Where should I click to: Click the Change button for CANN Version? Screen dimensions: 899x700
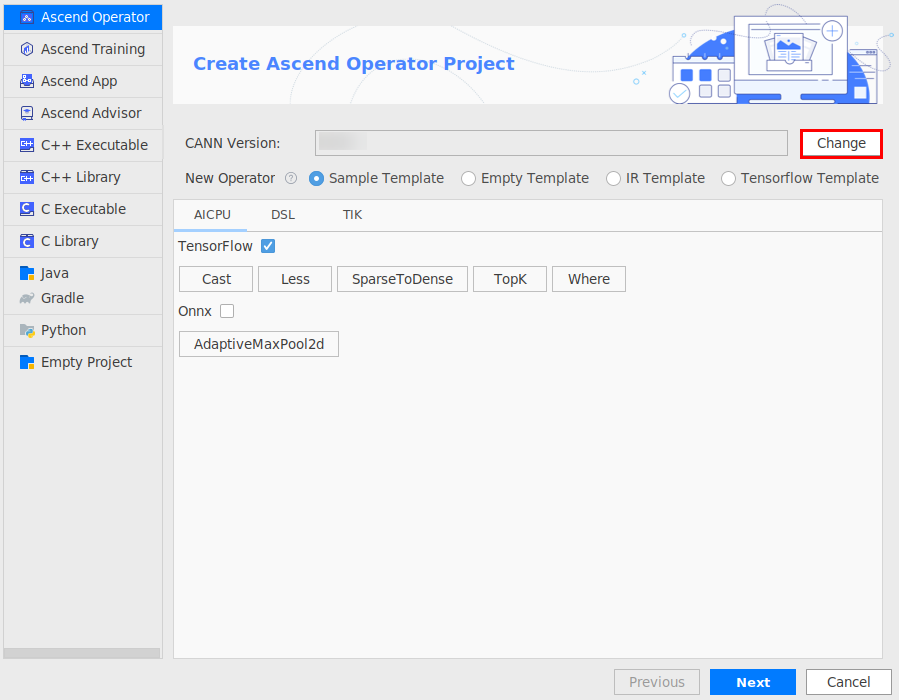(841, 143)
